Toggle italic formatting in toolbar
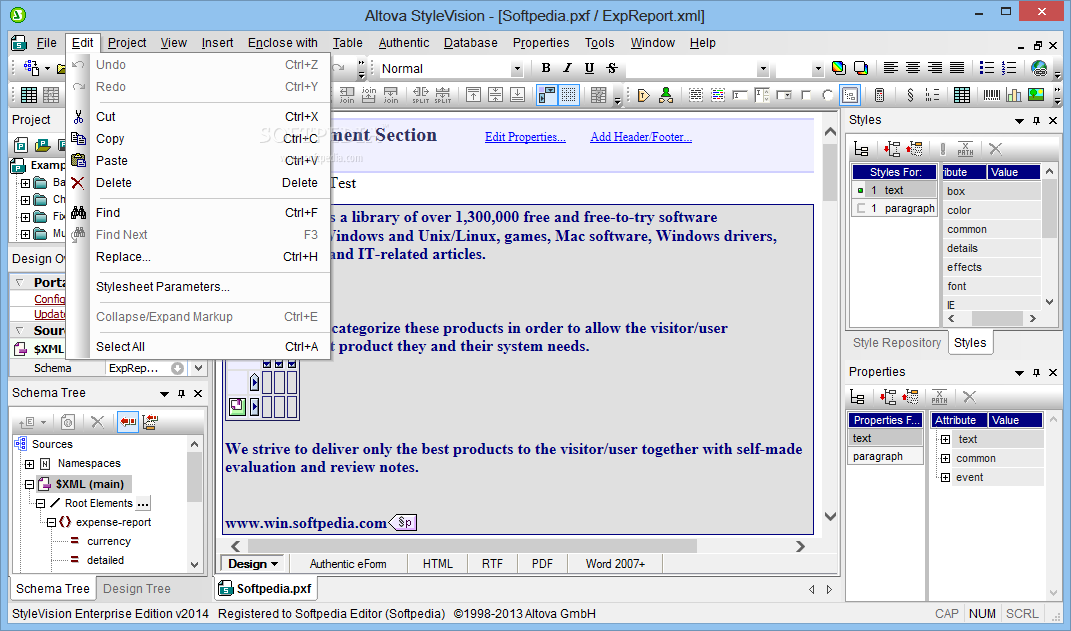The image size is (1071, 631). pyautogui.click(x=567, y=68)
